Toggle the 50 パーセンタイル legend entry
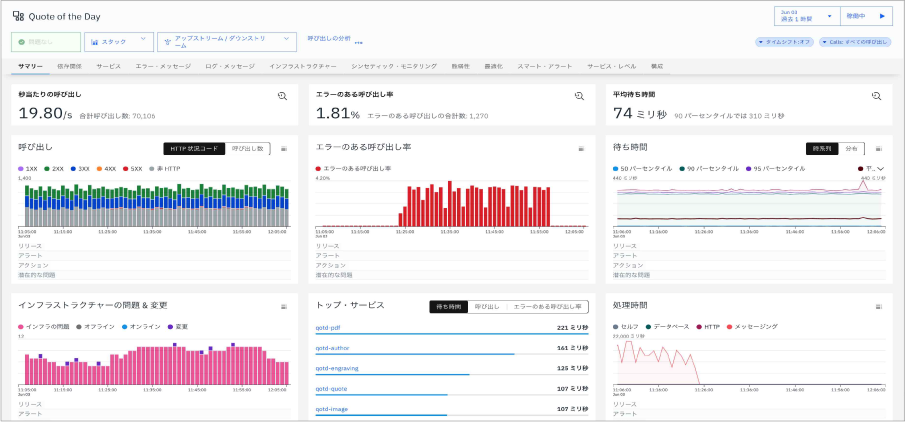Viewport: 905px width, 422px height. coord(642,169)
